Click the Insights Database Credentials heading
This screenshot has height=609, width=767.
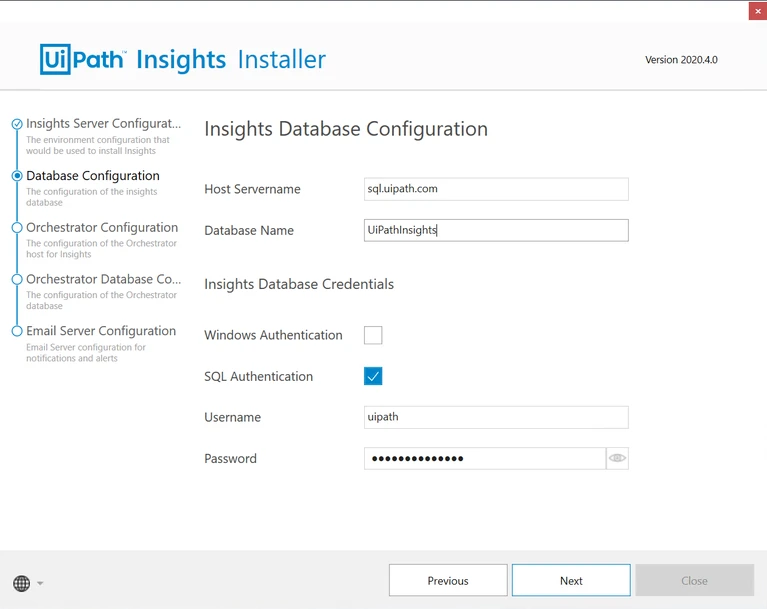pyautogui.click(x=299, y=284)
